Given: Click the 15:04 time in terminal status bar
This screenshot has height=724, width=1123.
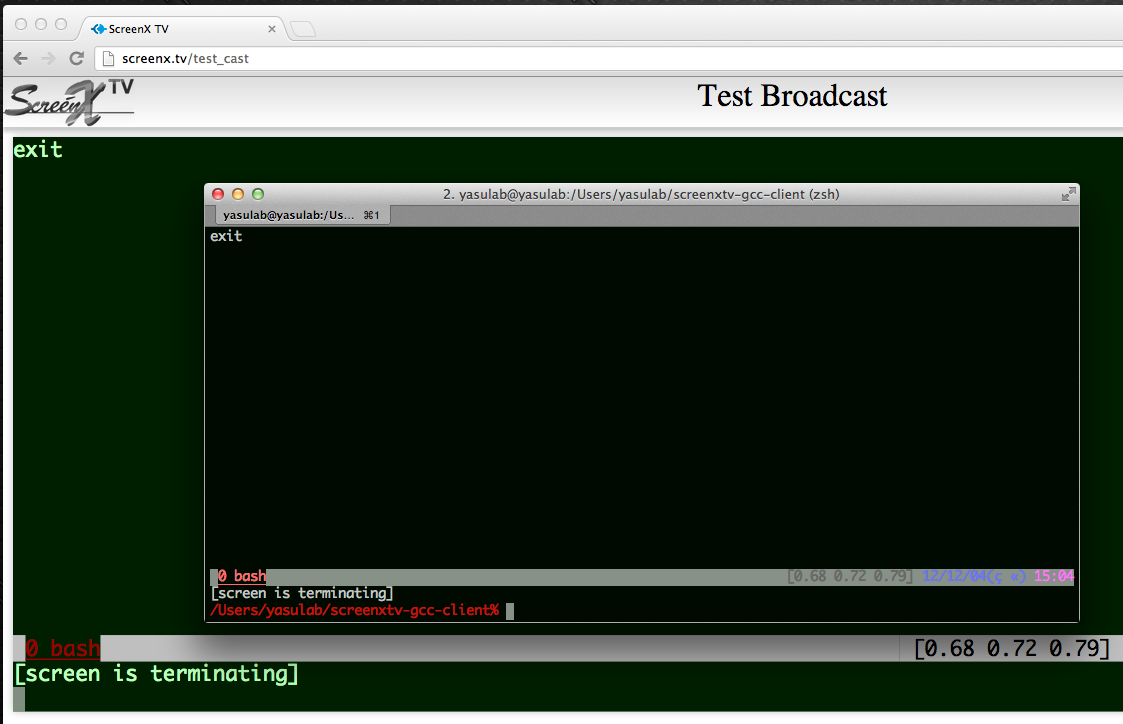Looking at the screenshot, I should [1054, 576].
